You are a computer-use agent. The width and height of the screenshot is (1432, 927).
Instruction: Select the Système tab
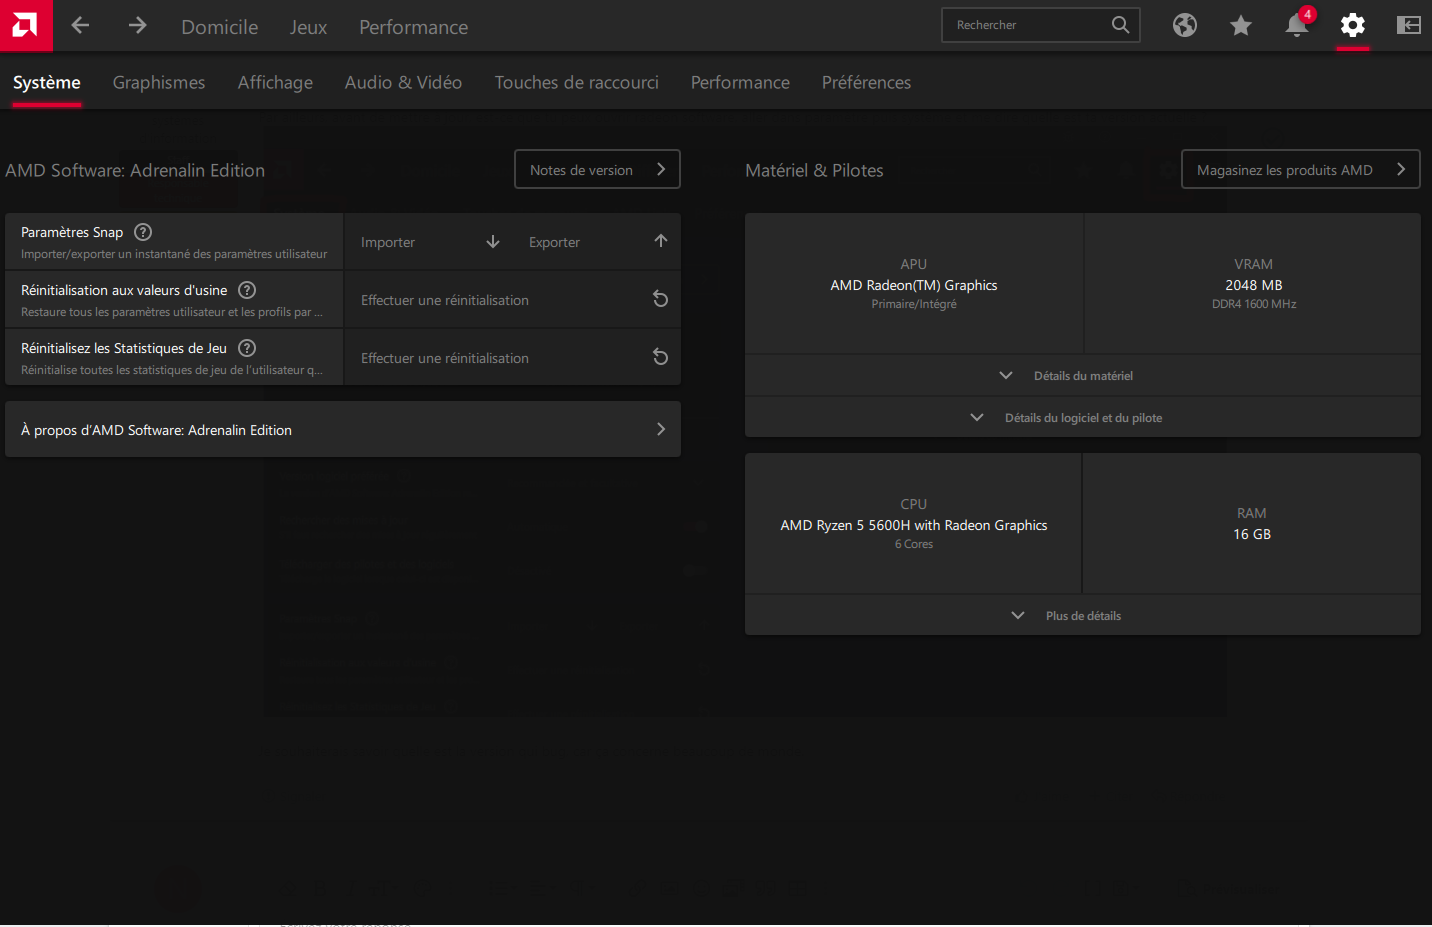point(47,82)
